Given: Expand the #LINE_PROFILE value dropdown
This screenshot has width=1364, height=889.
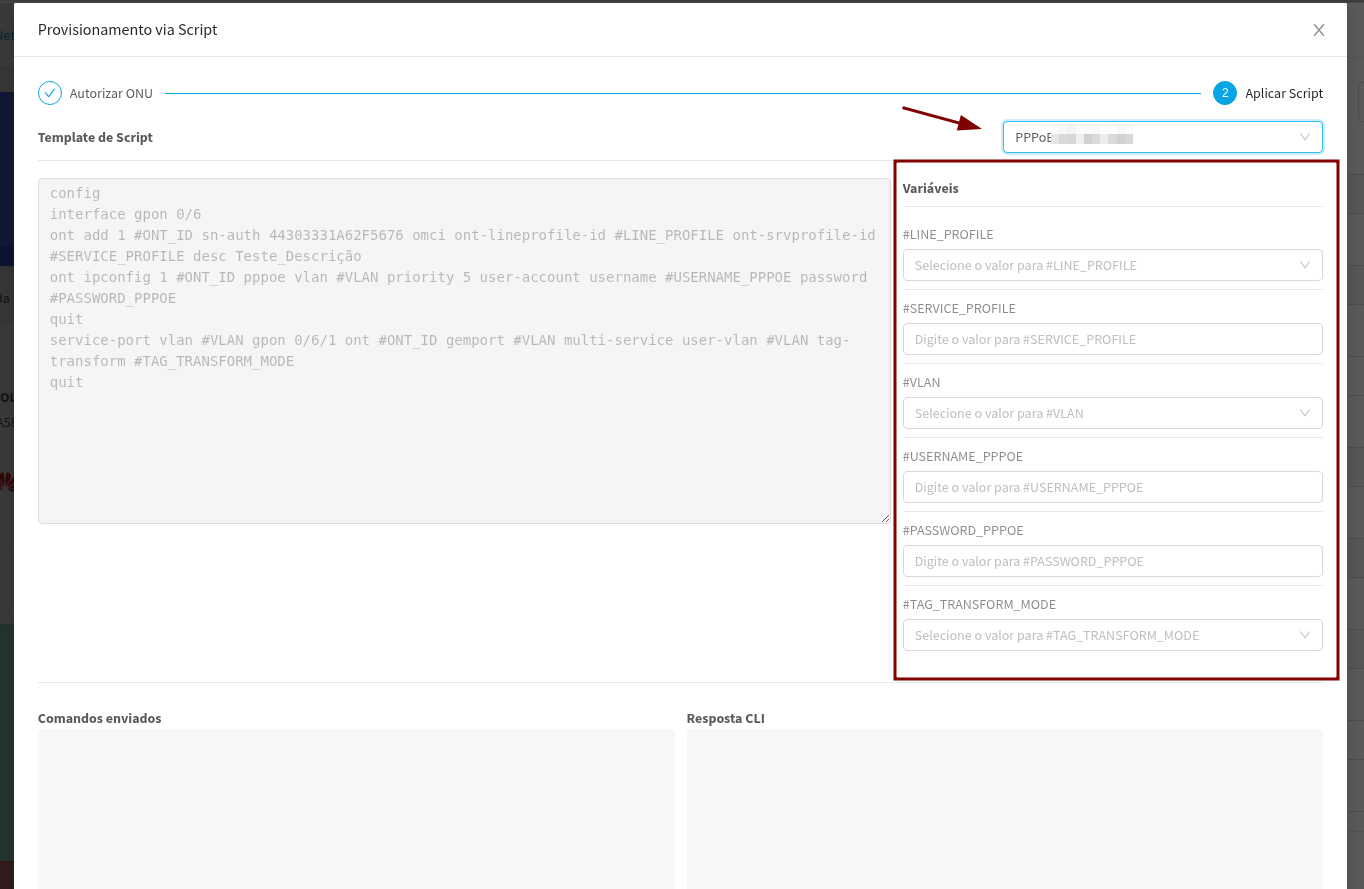Looking at the screenshot, I should 1100,265.
